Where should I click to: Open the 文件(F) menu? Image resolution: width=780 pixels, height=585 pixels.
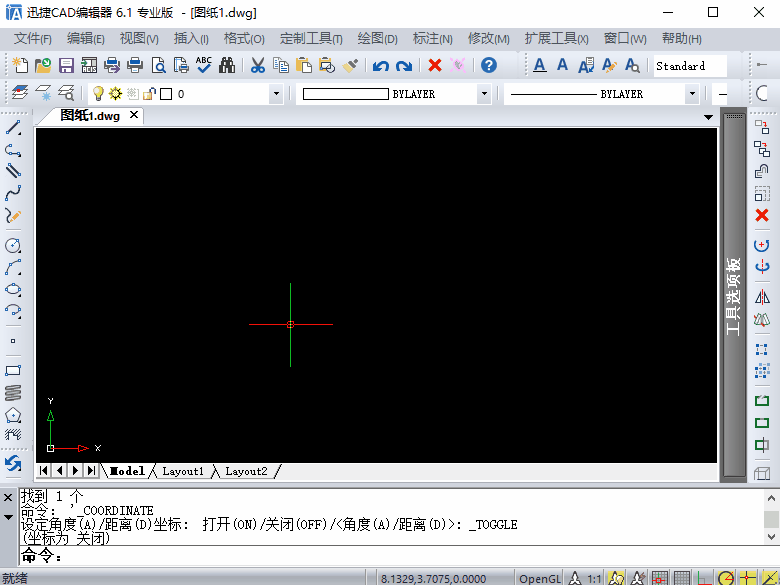pos(33,39)
